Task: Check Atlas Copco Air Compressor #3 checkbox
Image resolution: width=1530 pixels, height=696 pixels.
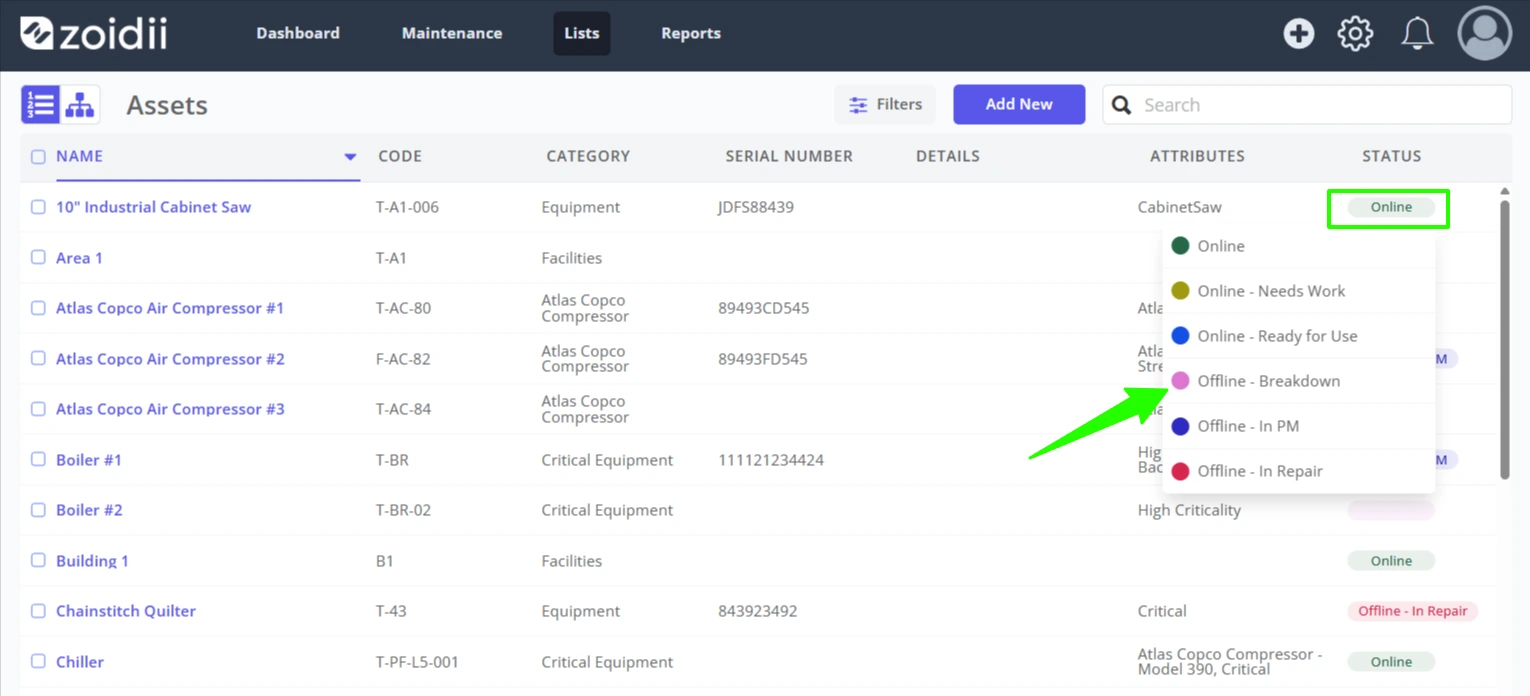Action: (x=38, y=409)
